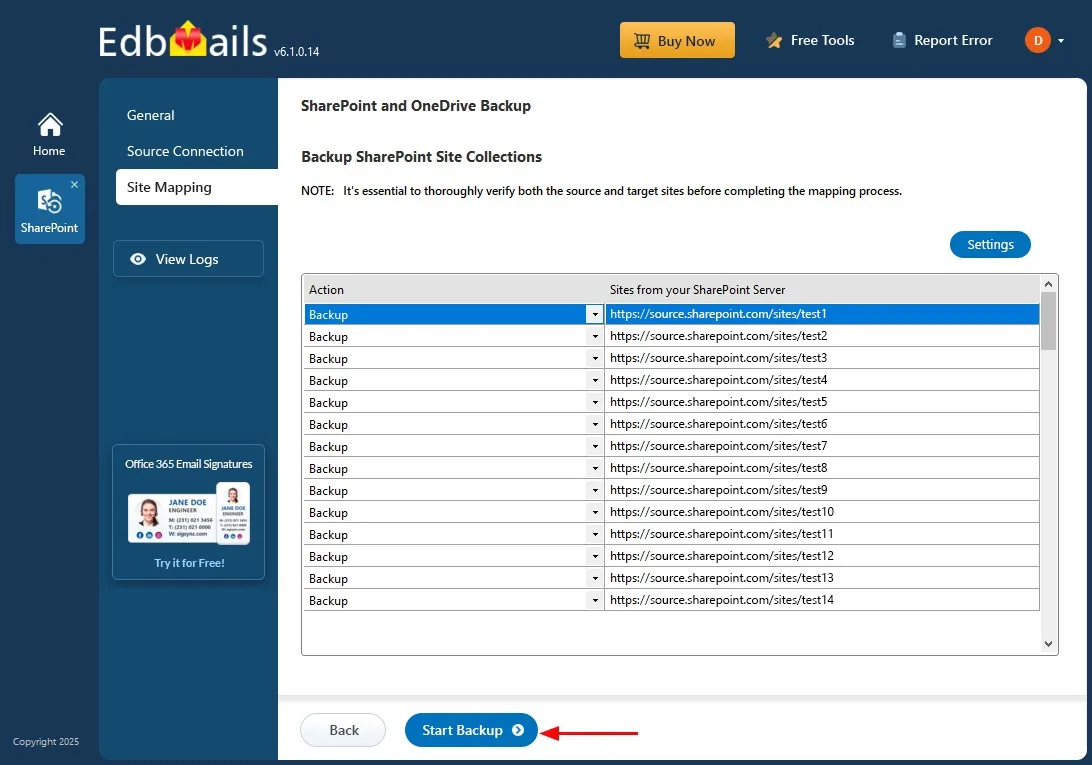This screenshot has height=765, width=1092.
Task: Open Action dropdown for test8 row
Action: [x=595, y=468]
